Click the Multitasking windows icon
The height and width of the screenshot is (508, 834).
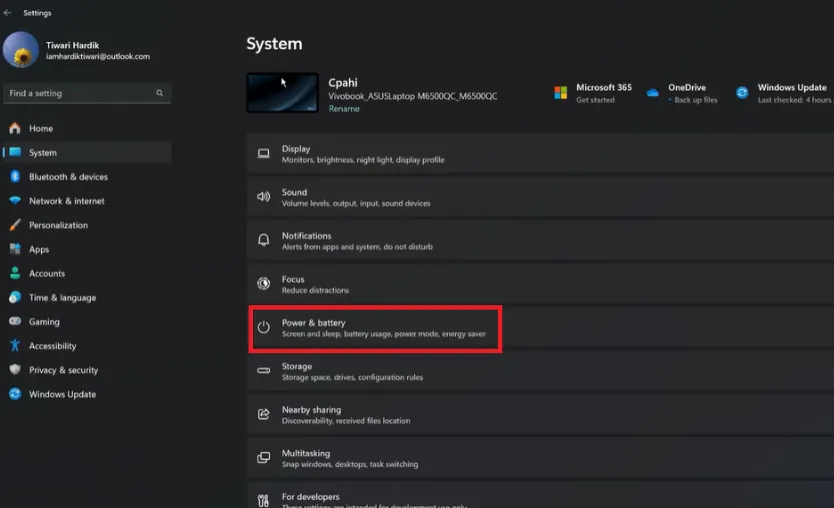pyautogui.click(x=263, y=457)
